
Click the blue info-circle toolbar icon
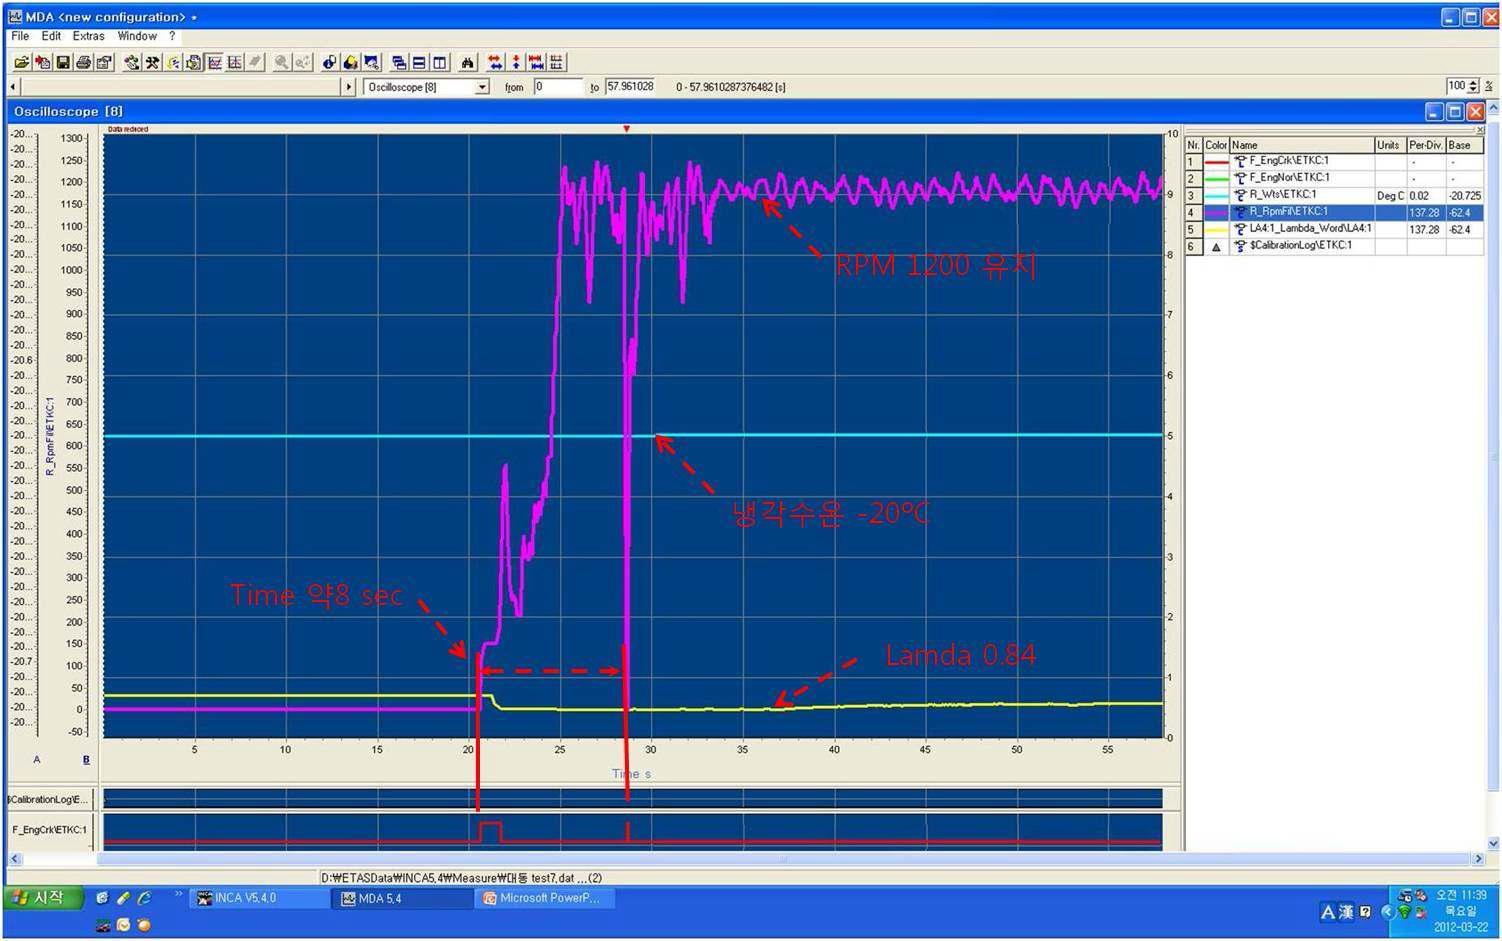[329, 62]
